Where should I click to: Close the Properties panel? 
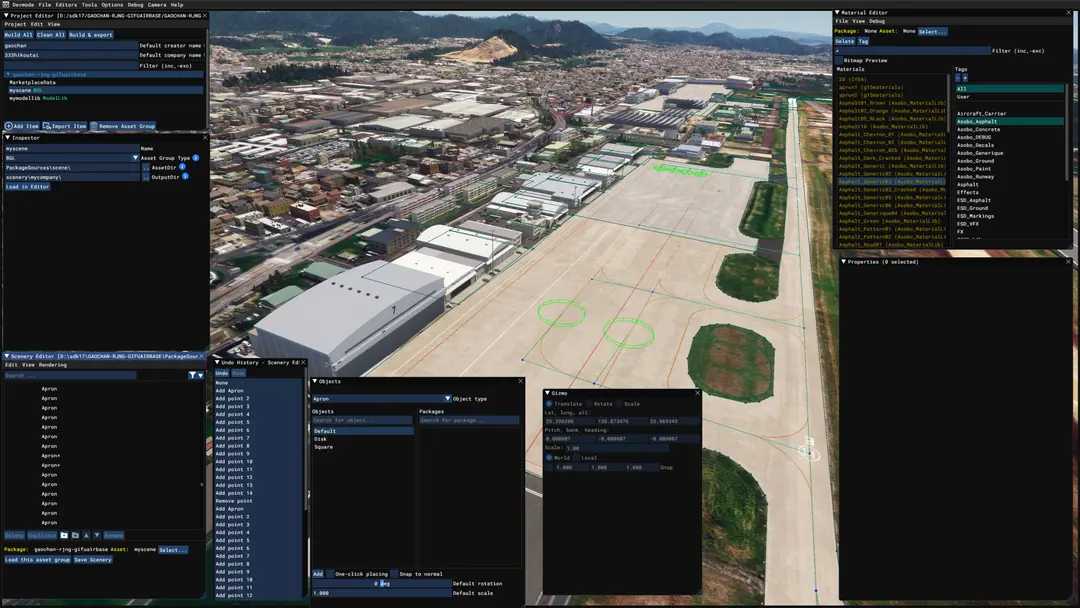click(1068, 262)
